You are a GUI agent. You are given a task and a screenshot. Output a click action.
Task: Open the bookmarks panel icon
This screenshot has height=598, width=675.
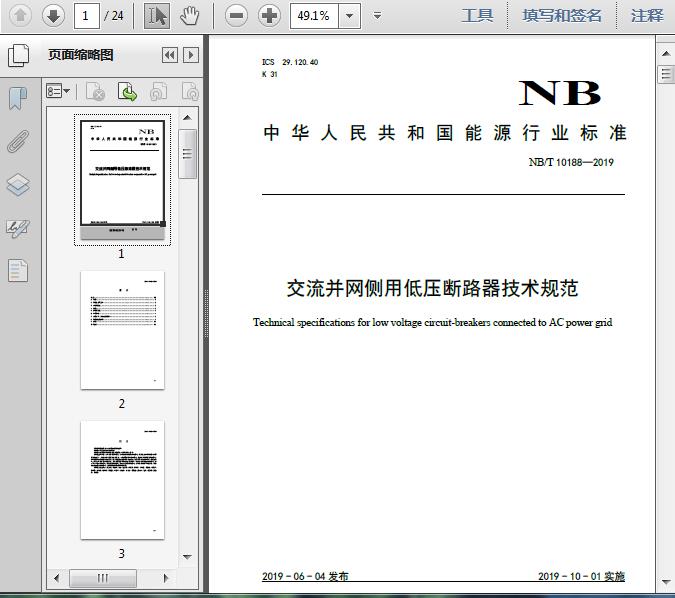[x=18, y=98]
